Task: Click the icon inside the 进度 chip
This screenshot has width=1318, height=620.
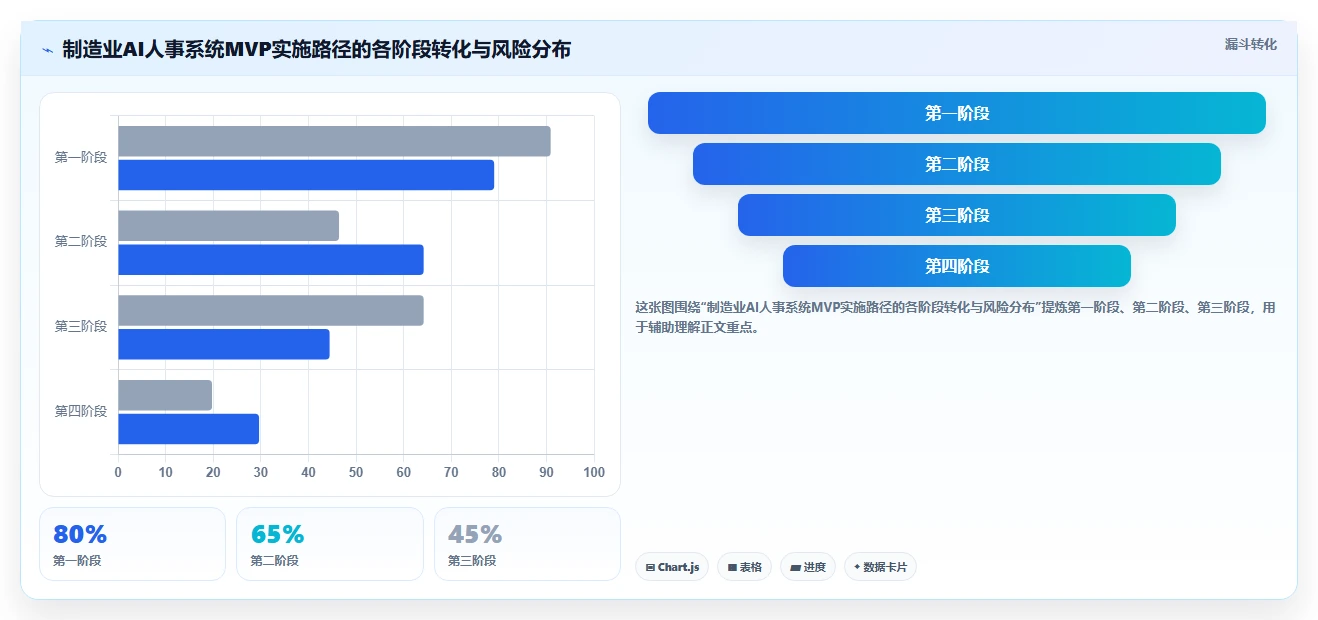Action: pyautogui.click(x=795, y=567)
